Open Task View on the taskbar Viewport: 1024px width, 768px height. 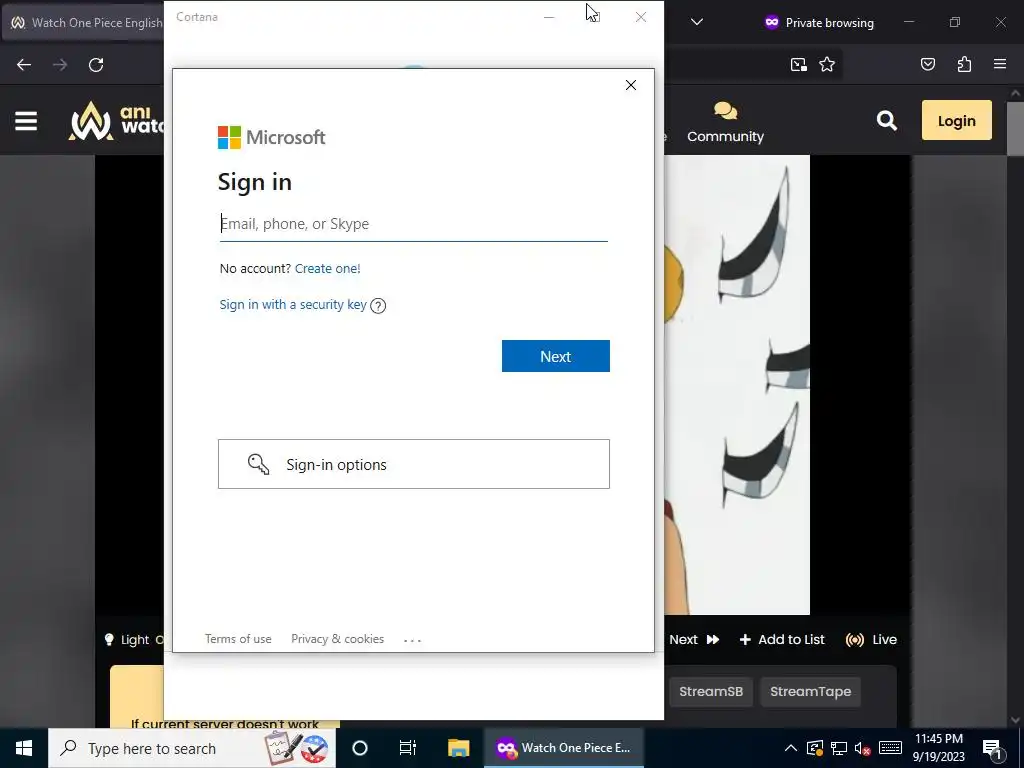(x=408, y=748)
